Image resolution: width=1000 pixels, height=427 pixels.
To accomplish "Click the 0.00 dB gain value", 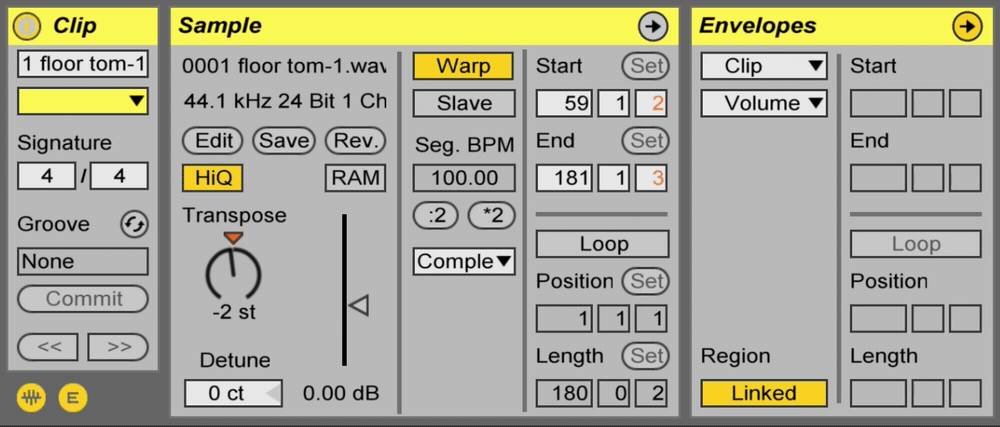I will coord(341,393).
